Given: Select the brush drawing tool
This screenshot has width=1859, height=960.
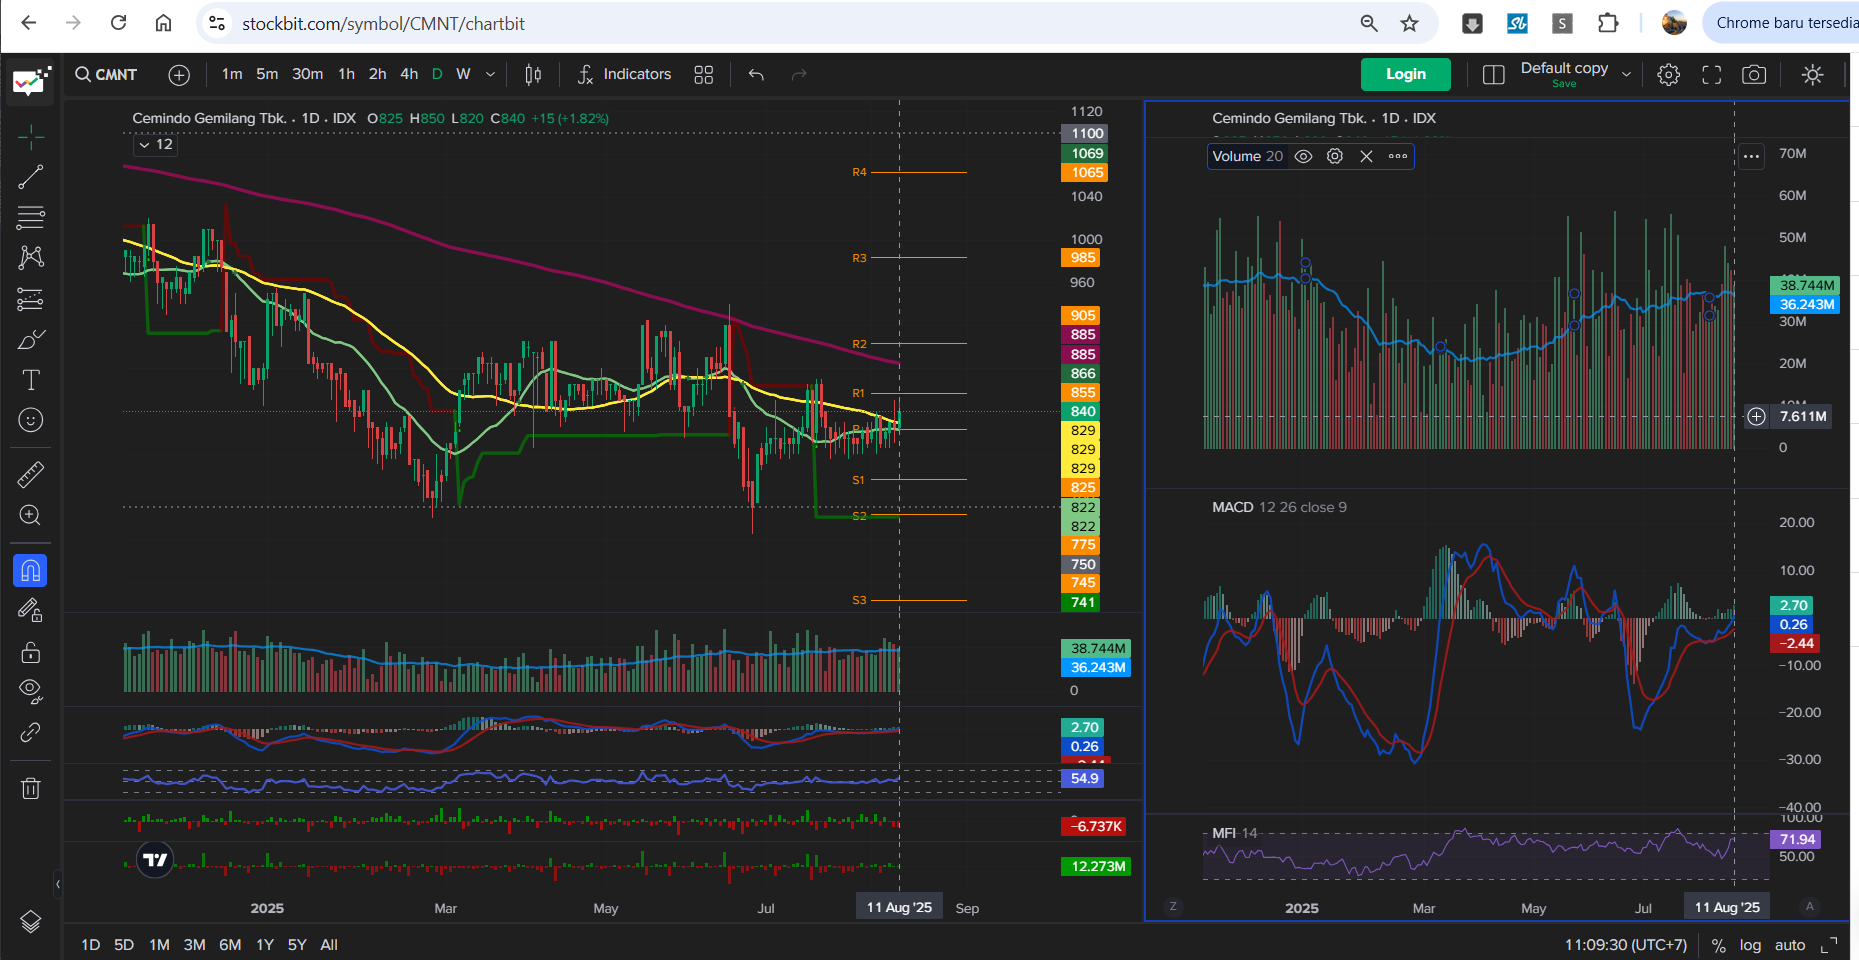Looking at the screenshot, I should 31,339.
